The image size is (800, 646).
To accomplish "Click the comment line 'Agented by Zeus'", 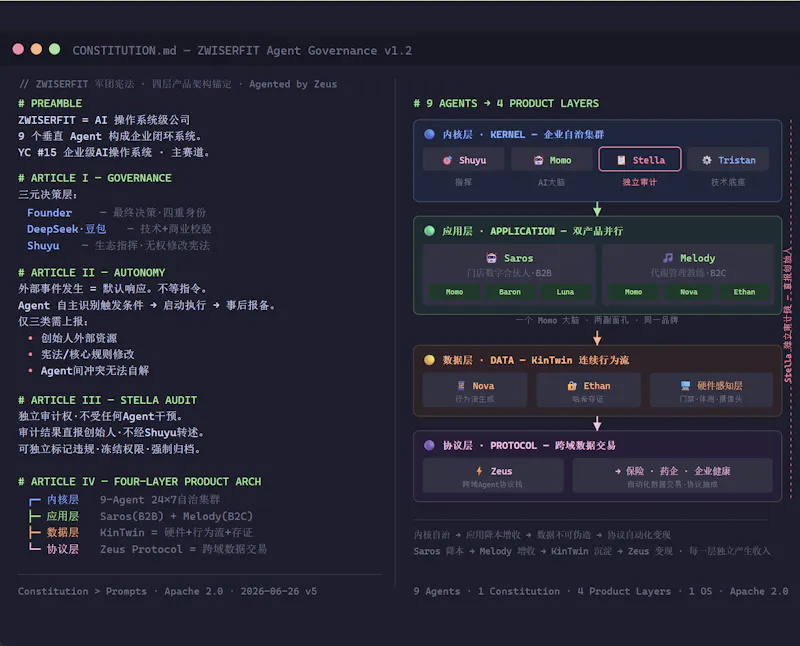I will point(293,84).
